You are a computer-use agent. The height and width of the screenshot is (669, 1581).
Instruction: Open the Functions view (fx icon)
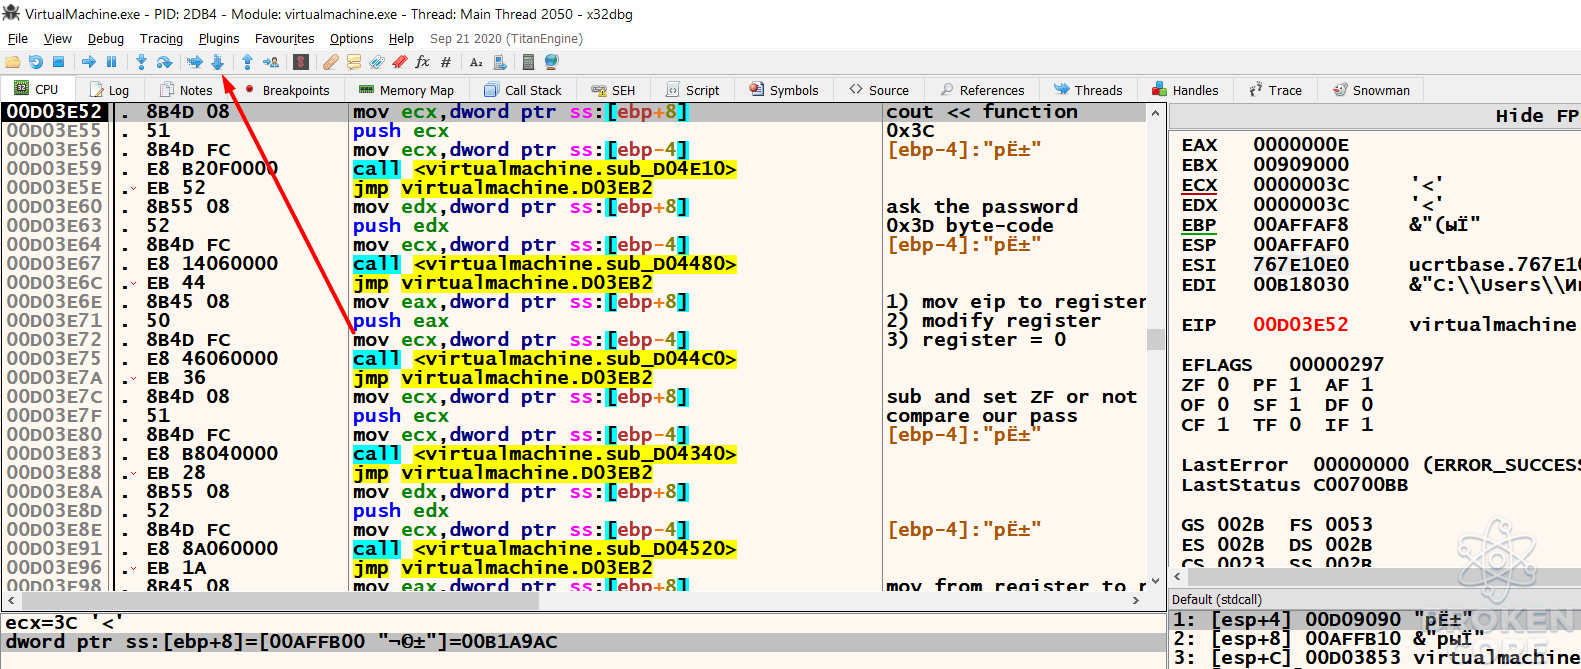coord(423,62)
